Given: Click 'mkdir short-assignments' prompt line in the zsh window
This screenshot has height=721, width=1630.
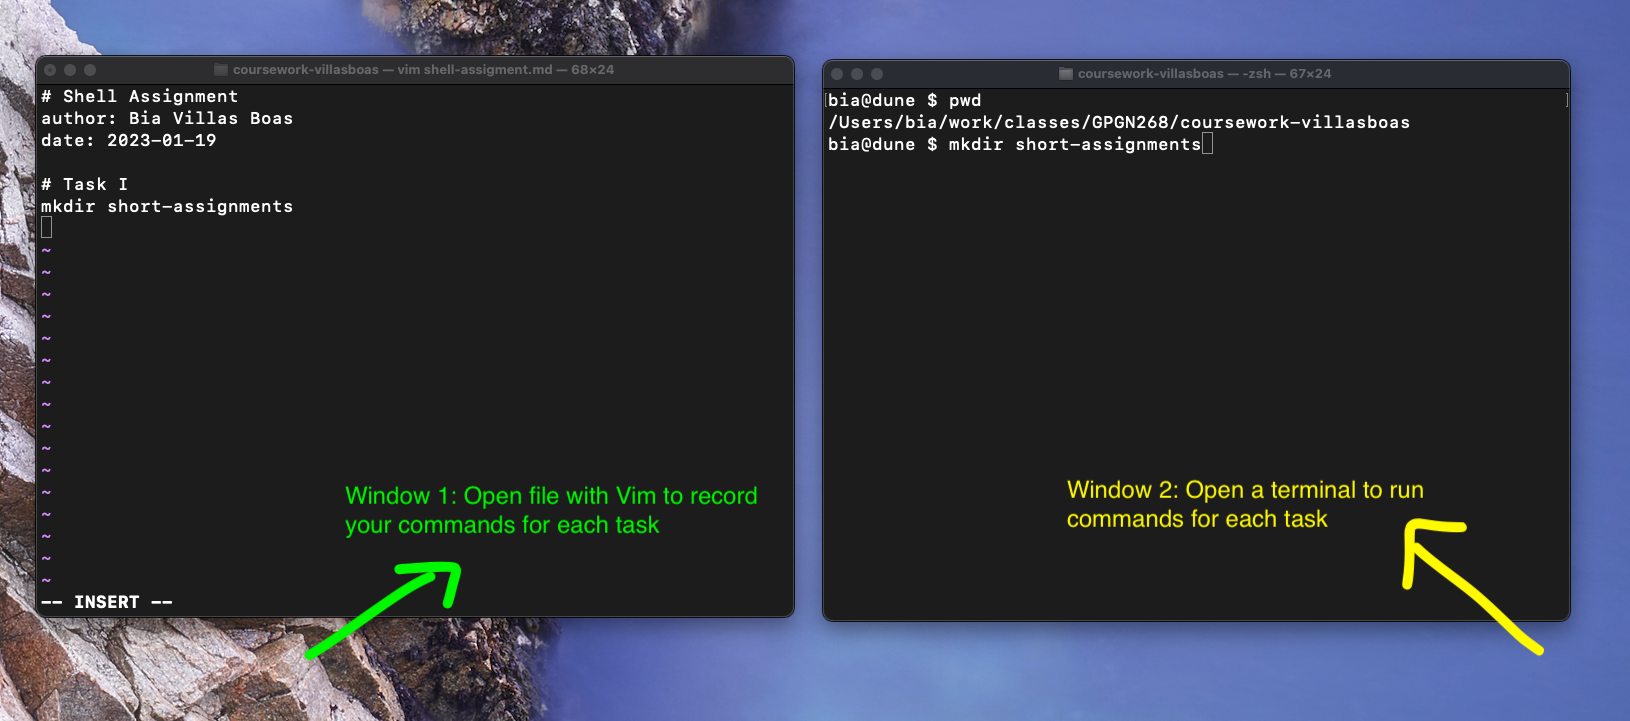Looking at the screenshot, I should click(x=1015, y=144).
